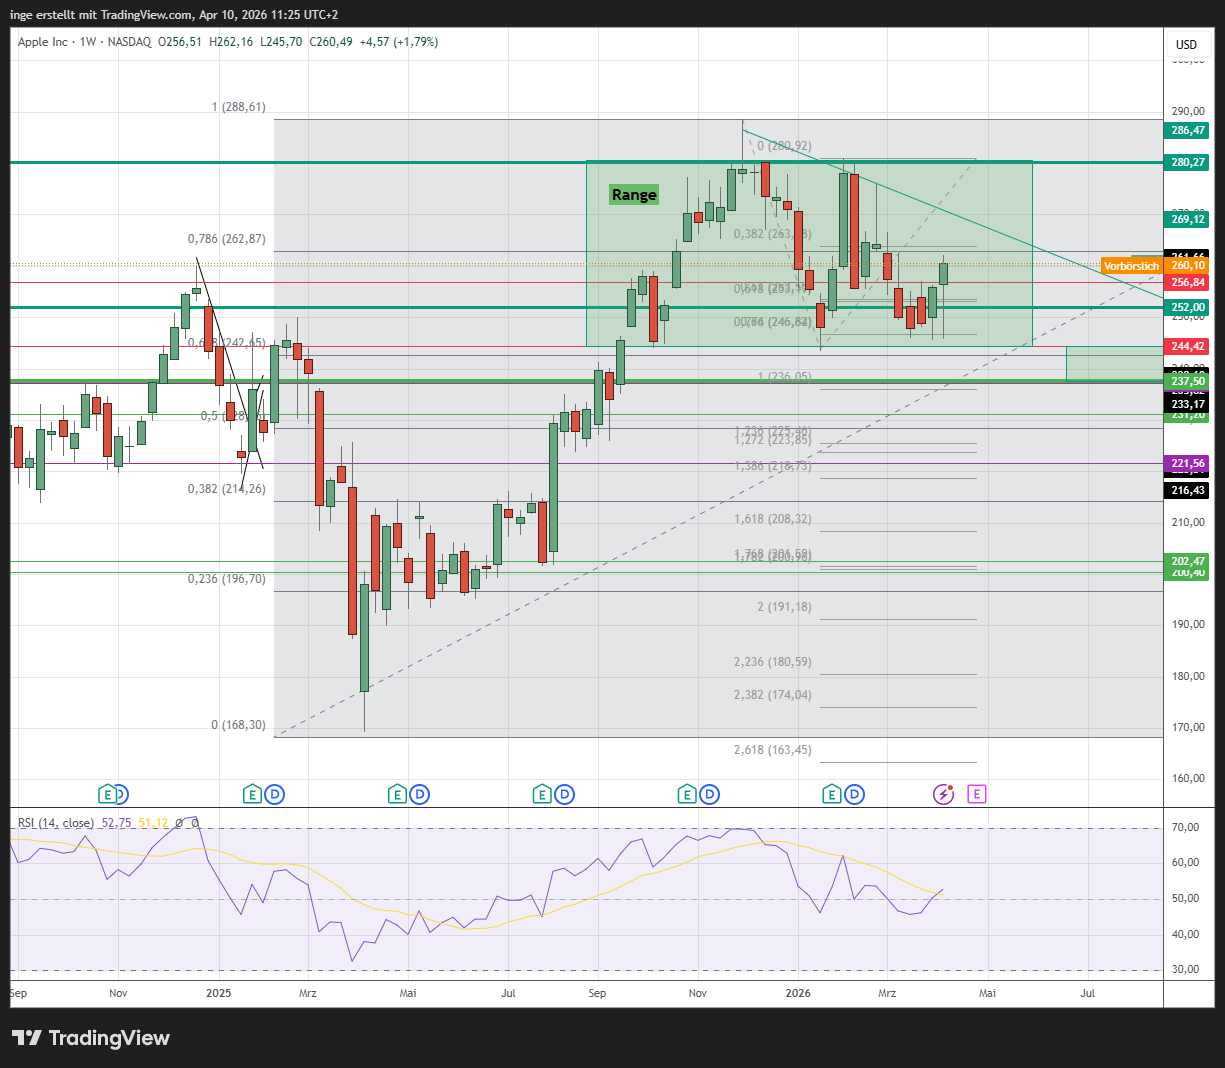The height and width of the screenshot is (1068, 1225).
Task: Click the red 256,84 price label
Action: 1188,283
